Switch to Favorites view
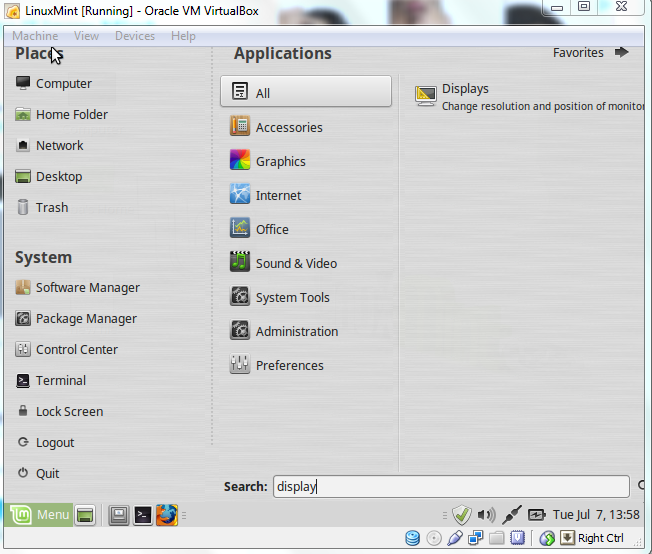The height and width of the screenshot is (554, 652). coord(590,53)
